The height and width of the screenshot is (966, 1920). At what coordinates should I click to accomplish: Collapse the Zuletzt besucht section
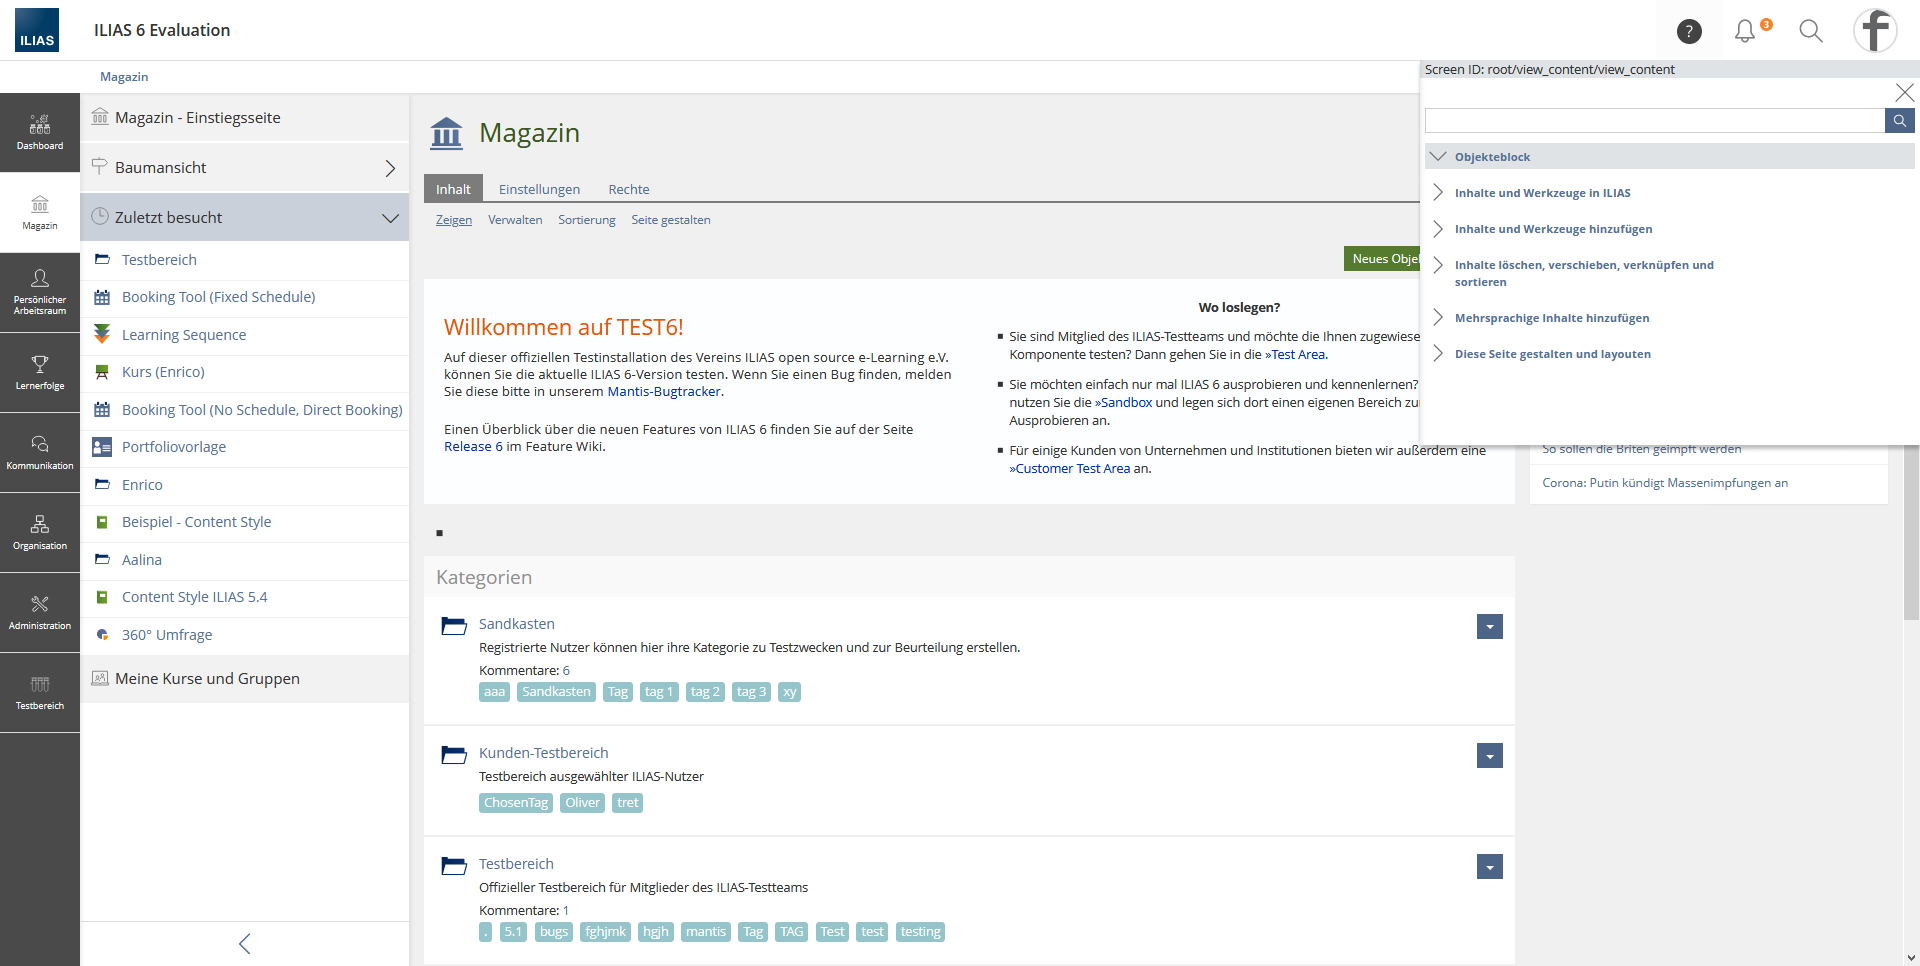pos(390,218)
